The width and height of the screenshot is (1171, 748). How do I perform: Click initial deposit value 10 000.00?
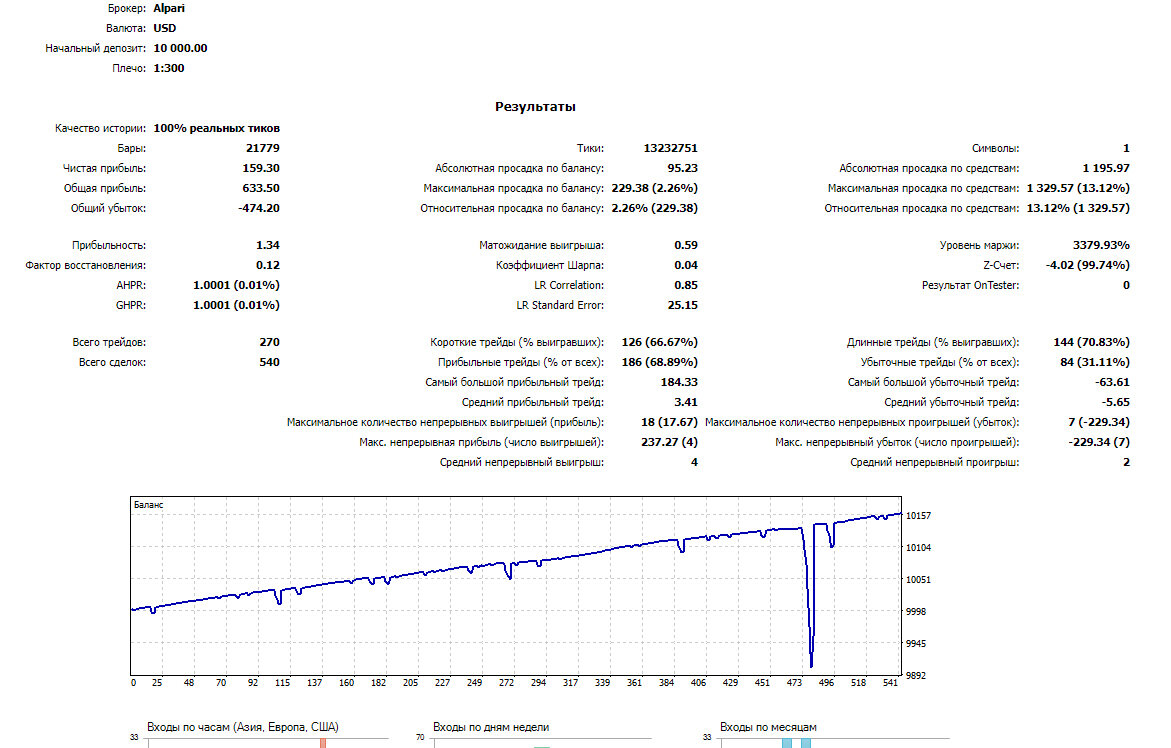pos(180,48)
